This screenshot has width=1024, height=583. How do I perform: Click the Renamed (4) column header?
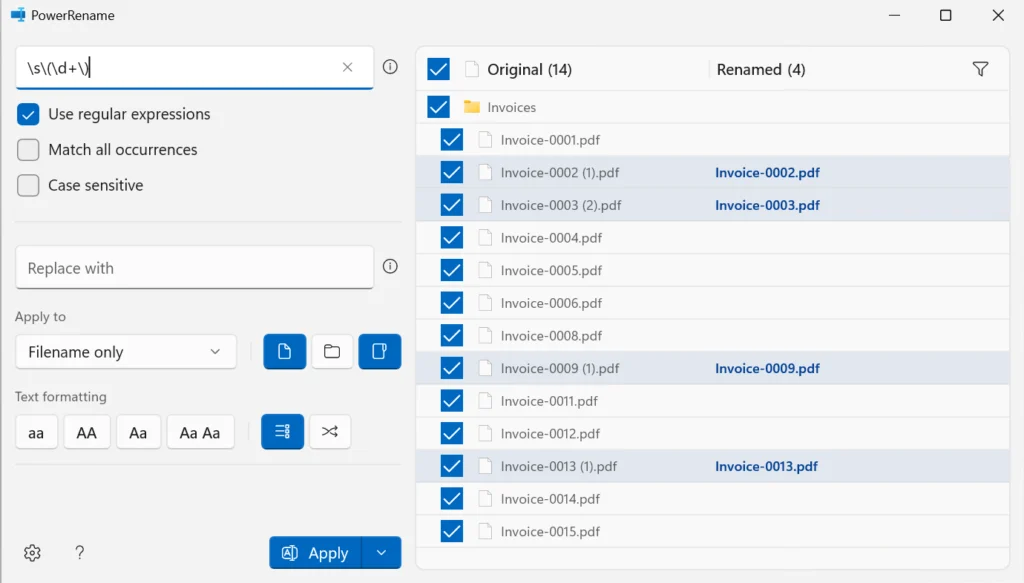[761, 69]
